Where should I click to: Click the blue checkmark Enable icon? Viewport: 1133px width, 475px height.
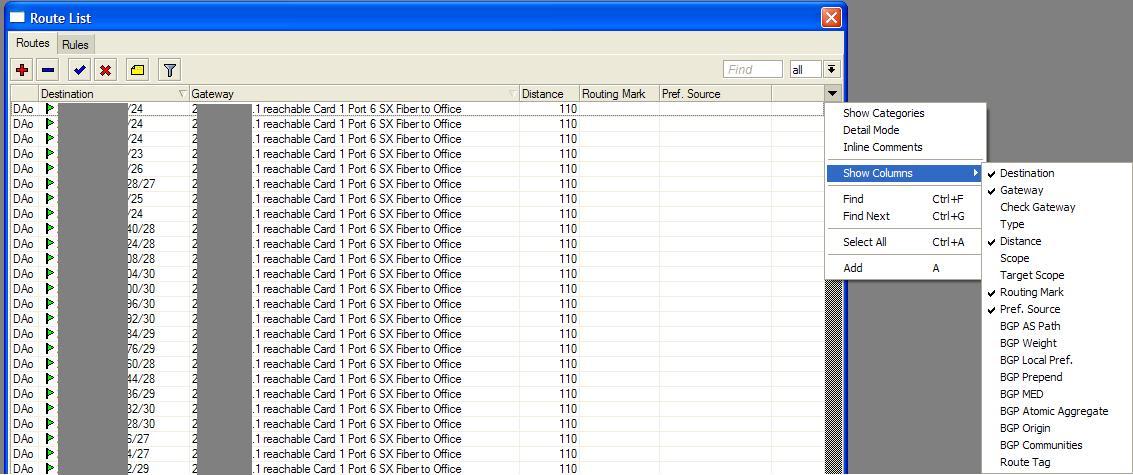click(x=80, y=70)
